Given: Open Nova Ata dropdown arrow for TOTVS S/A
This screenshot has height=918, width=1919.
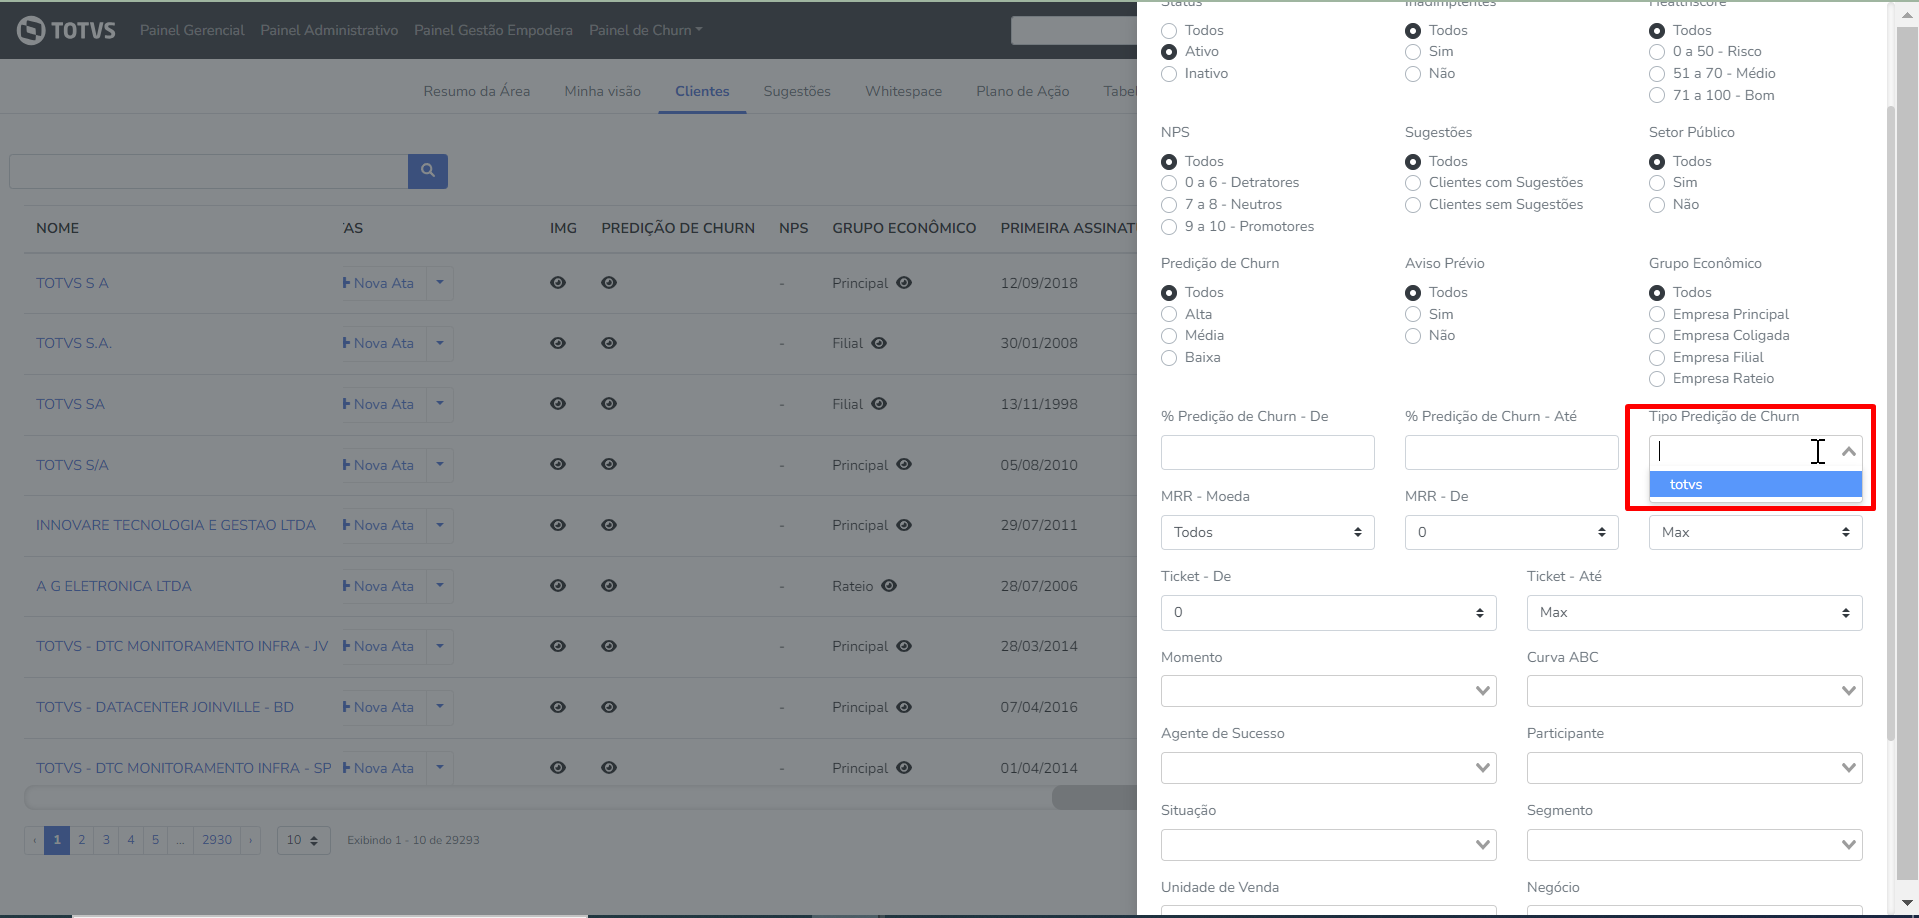Looking at the screenshot, I should [x=440, y=465].
